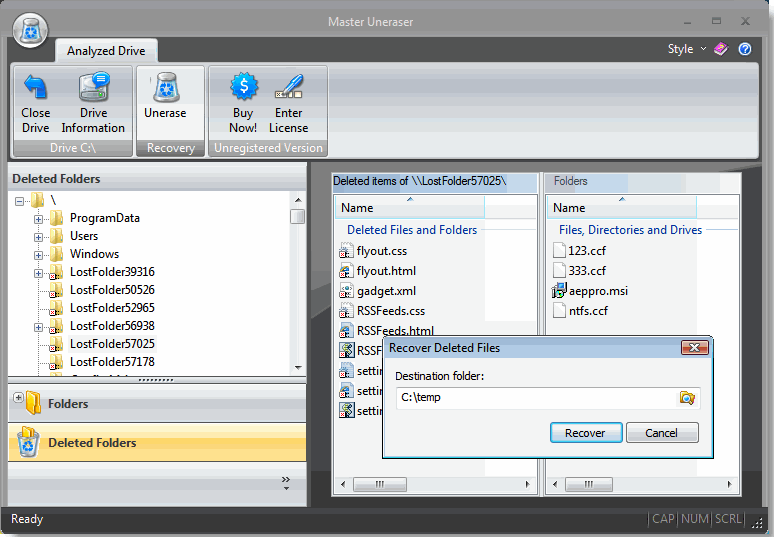
Task: Expand the Windows folder node
Action: click(38, 255)
